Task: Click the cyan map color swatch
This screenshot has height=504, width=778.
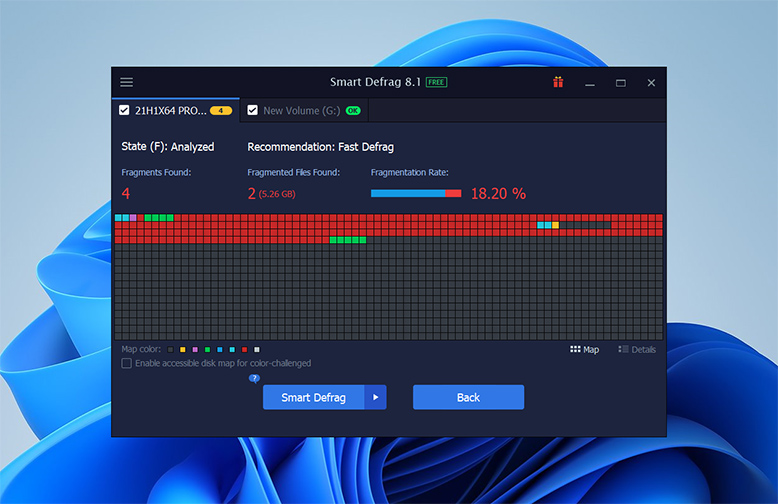Action: (x=232, y=350)
